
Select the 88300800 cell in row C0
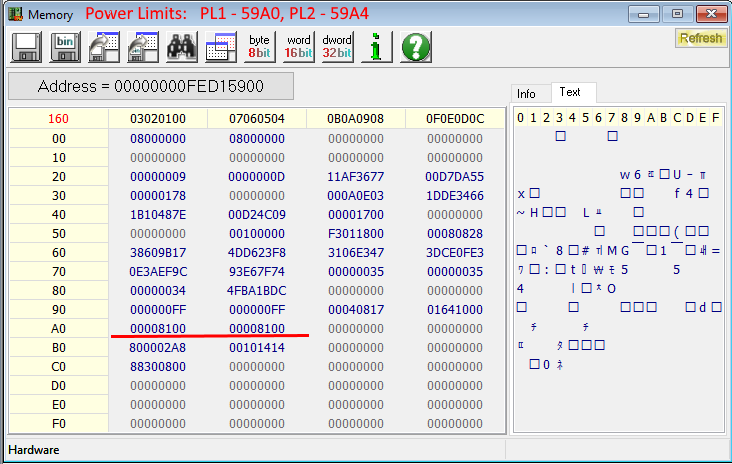[x=158, y=366]
